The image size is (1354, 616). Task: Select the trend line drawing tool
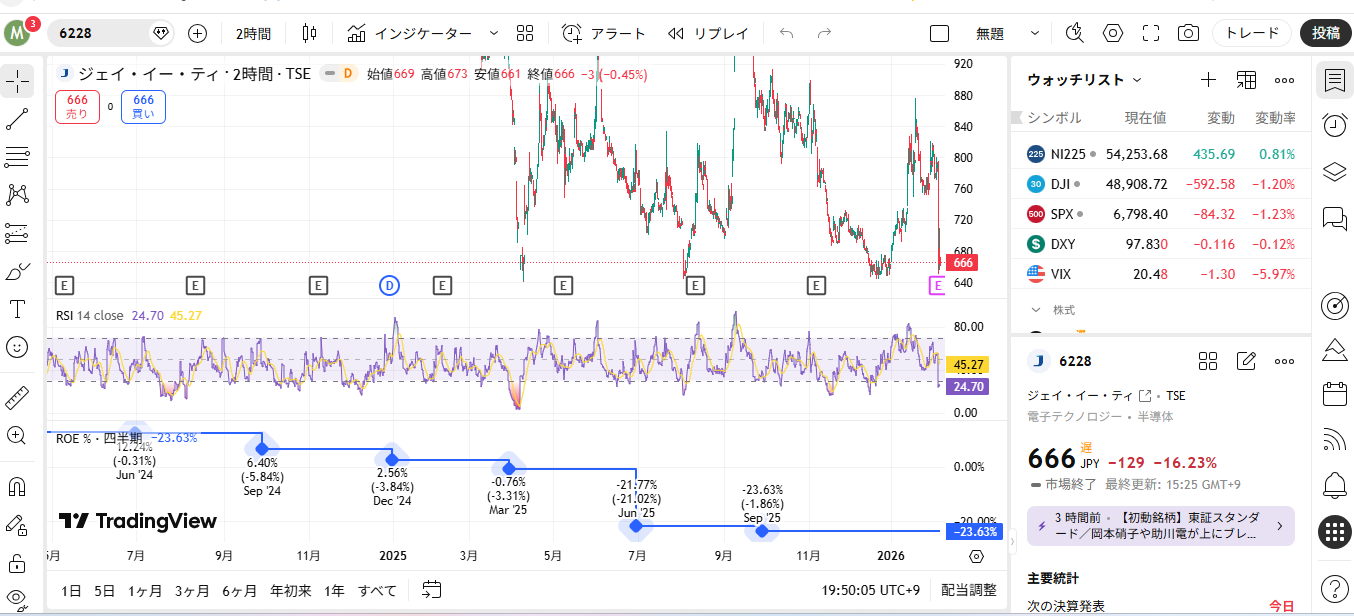click(x=17, y=120)
